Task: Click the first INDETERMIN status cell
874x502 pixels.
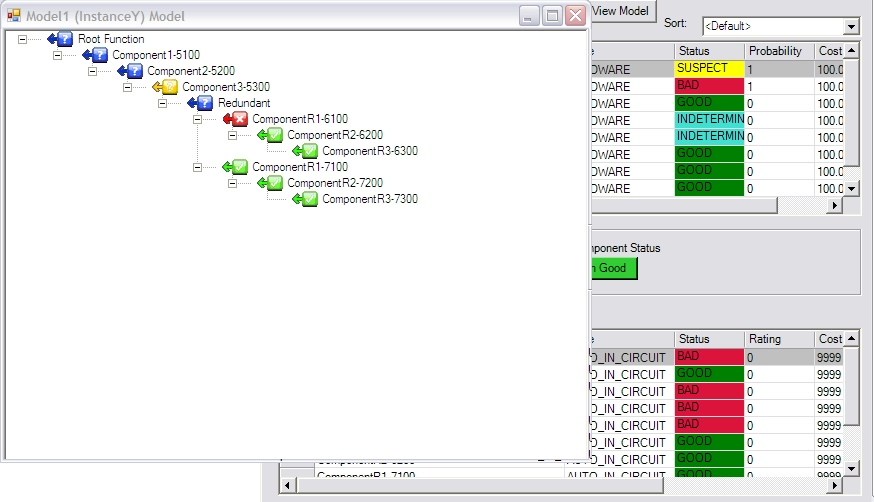Action: [x=709, y=120]
